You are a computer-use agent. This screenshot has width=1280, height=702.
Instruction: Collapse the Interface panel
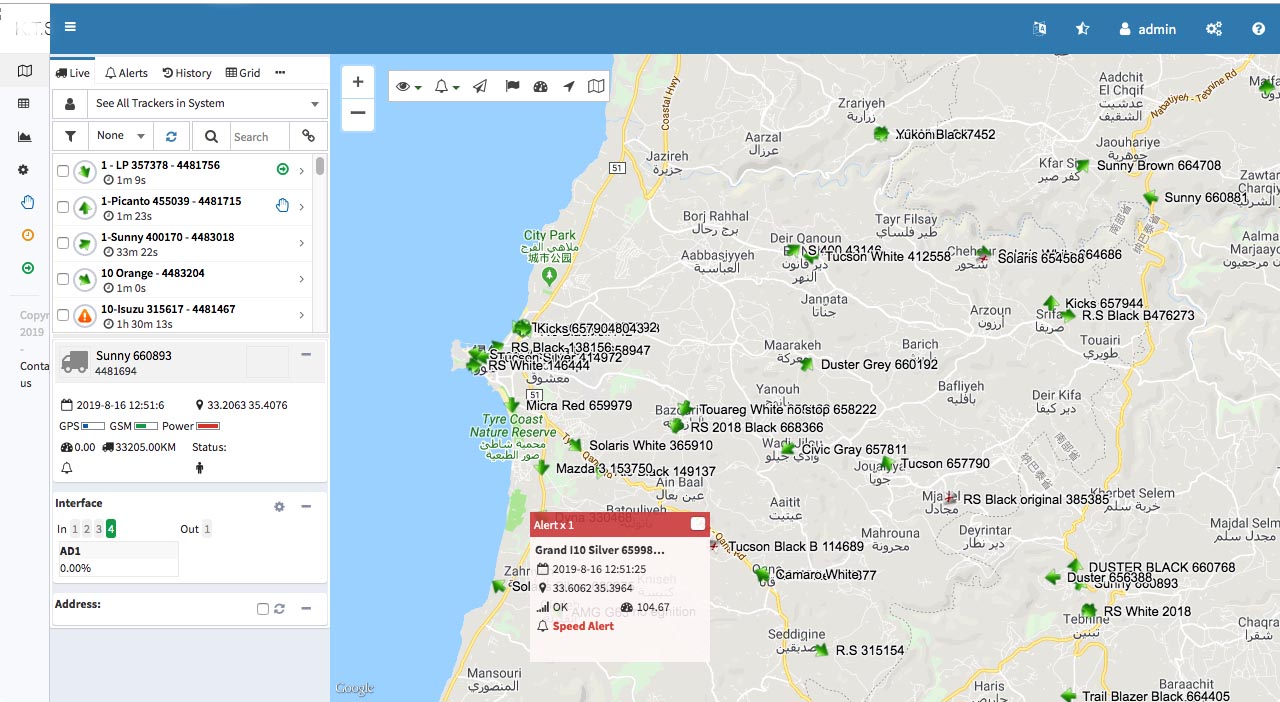(x=306, y=506)
